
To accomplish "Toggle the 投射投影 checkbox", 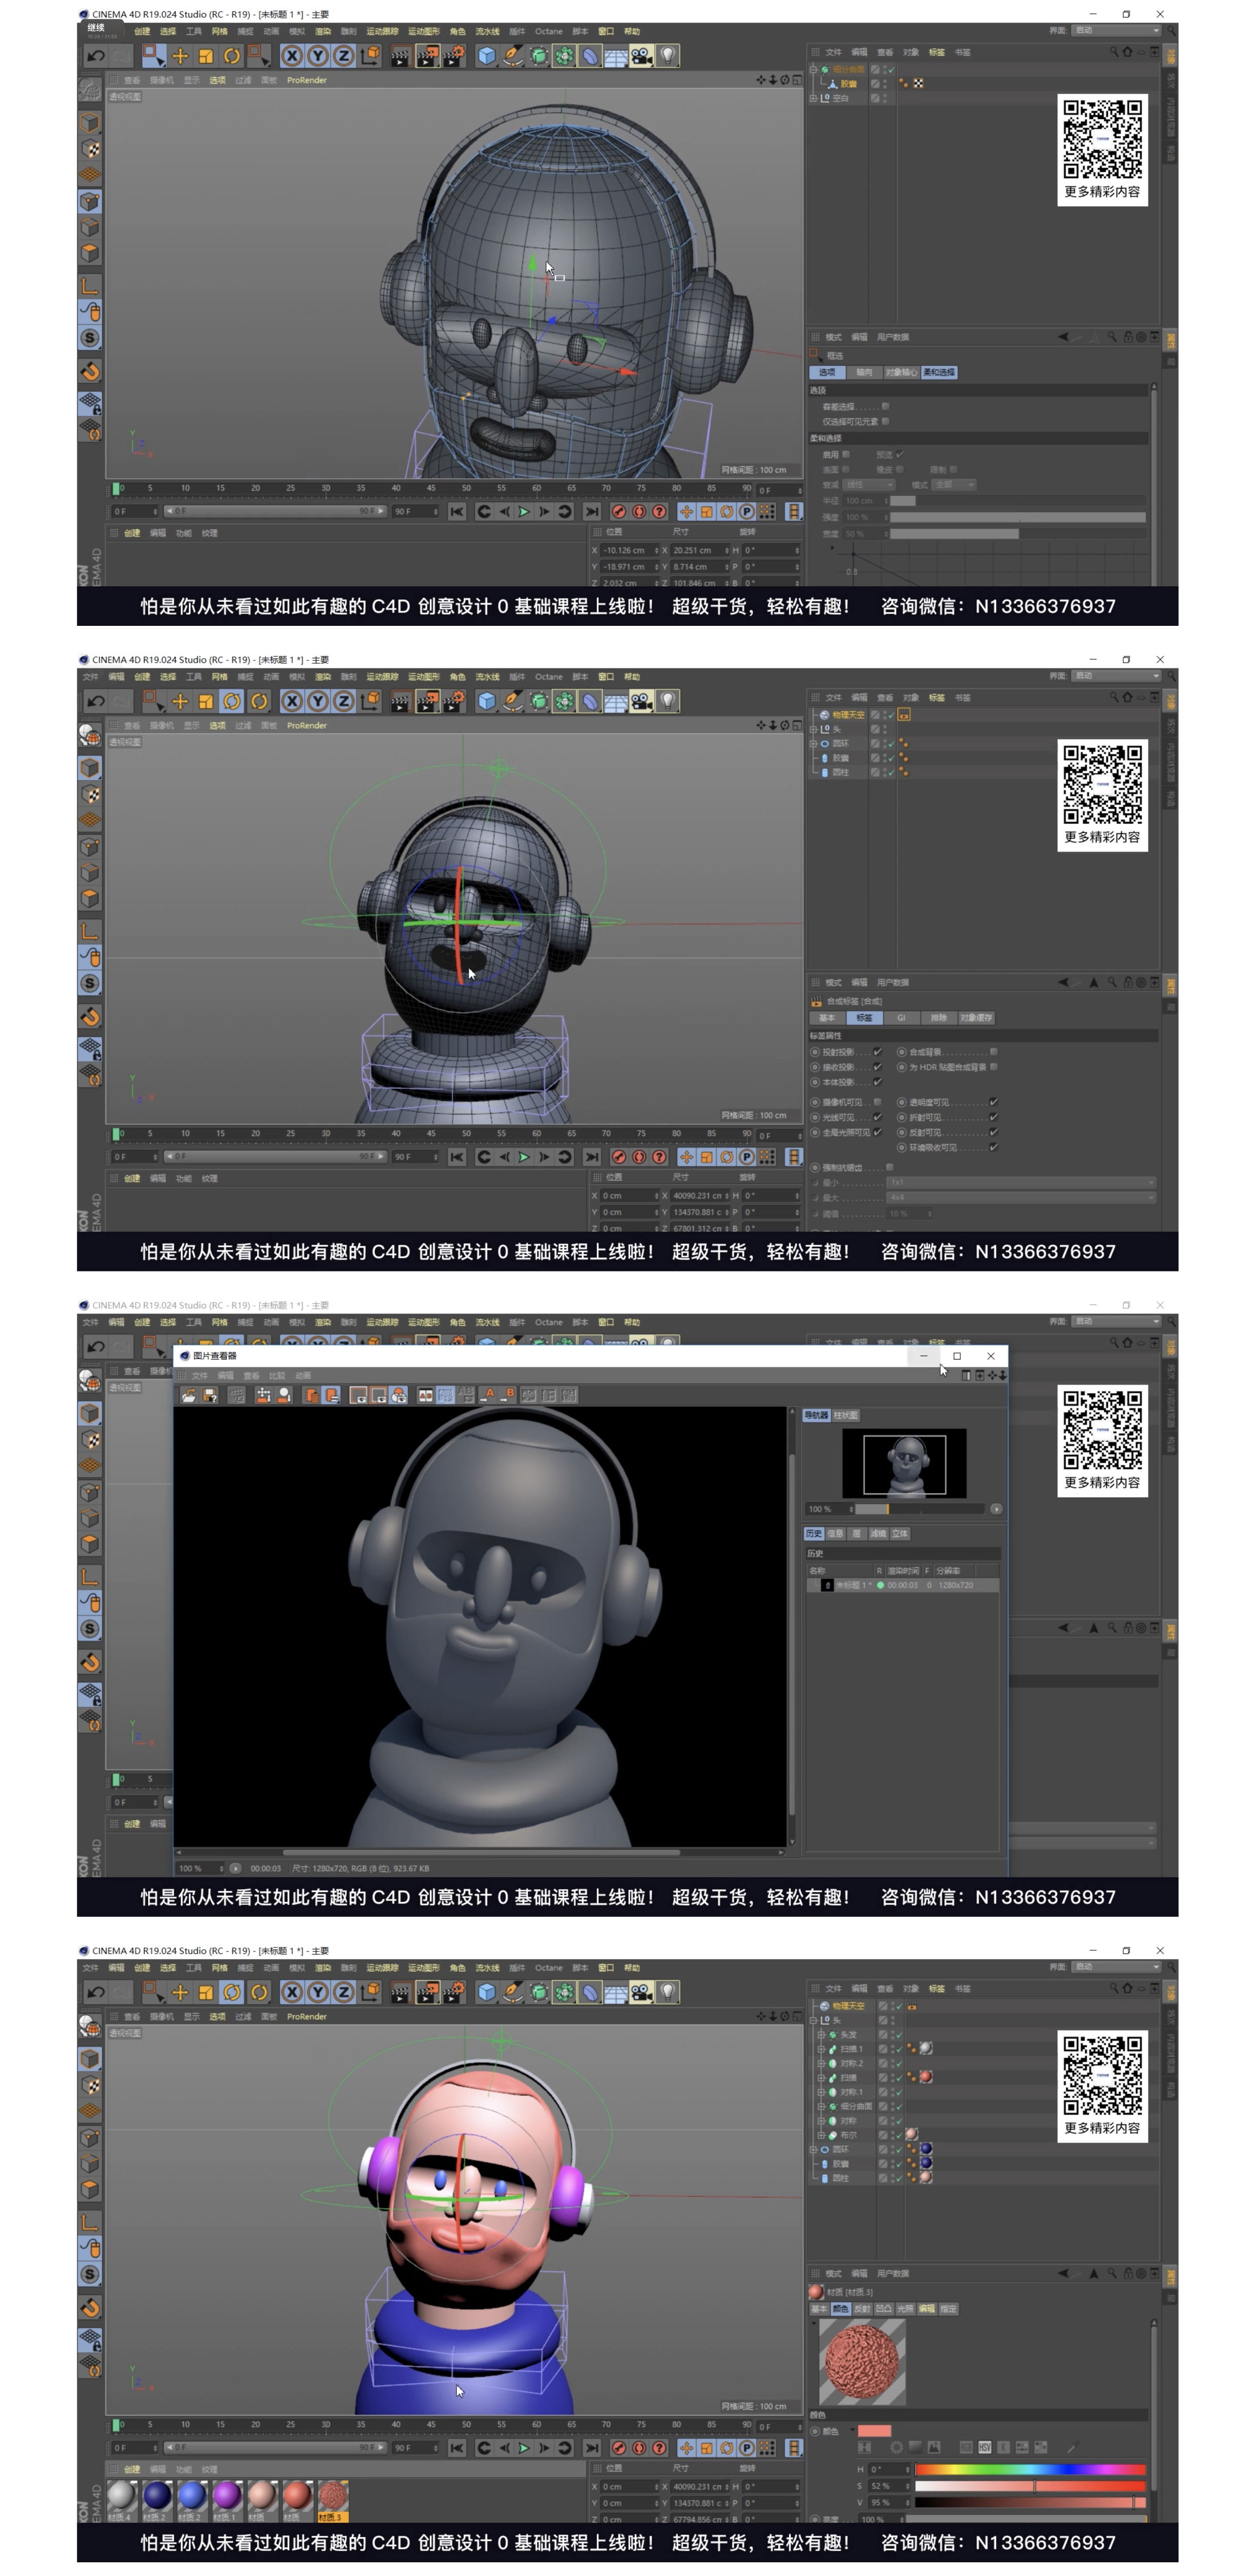I will tap(877, 1052).
